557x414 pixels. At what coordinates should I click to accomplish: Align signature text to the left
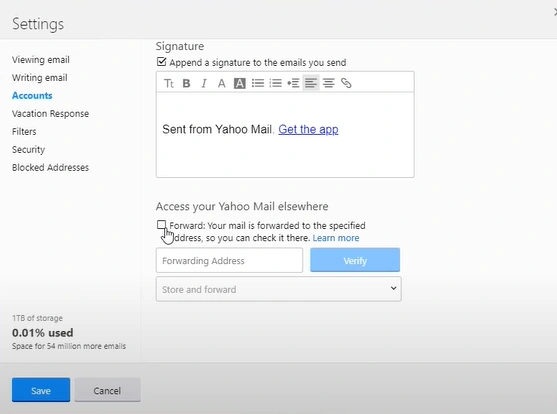pos(311,84)
